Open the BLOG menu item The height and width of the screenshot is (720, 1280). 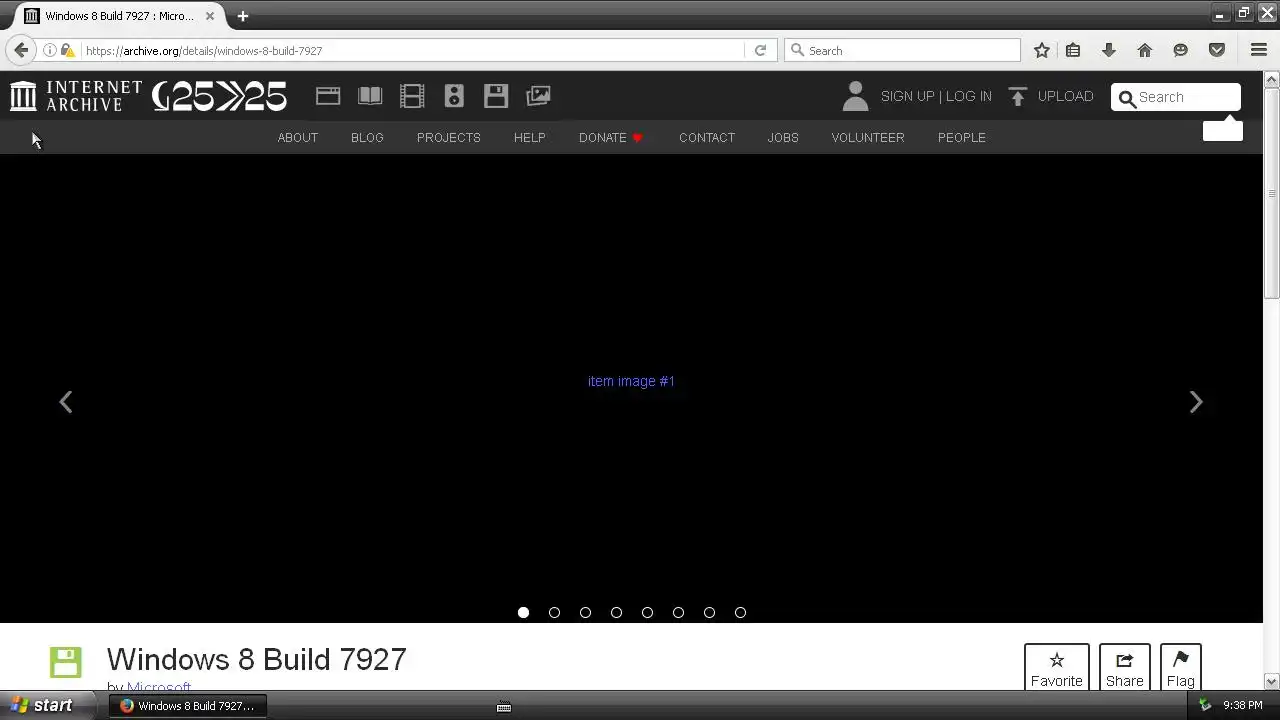point(367,137)
